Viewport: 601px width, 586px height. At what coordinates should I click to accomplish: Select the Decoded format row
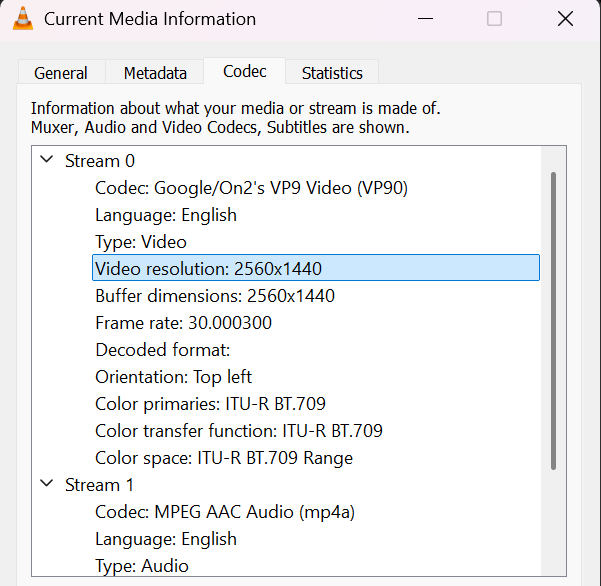(x=162, y=350)
